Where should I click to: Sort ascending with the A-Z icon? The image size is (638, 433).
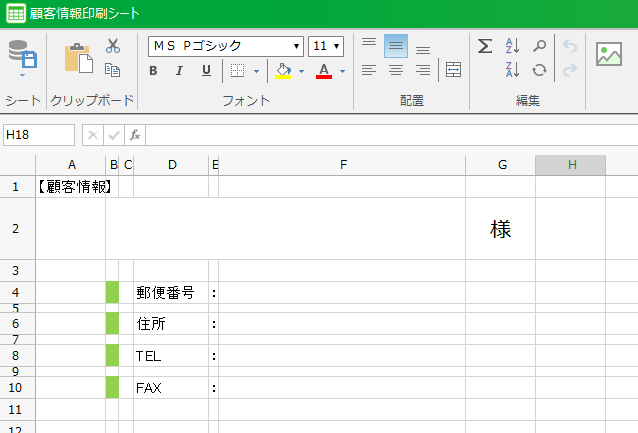[x=513, y=46]
